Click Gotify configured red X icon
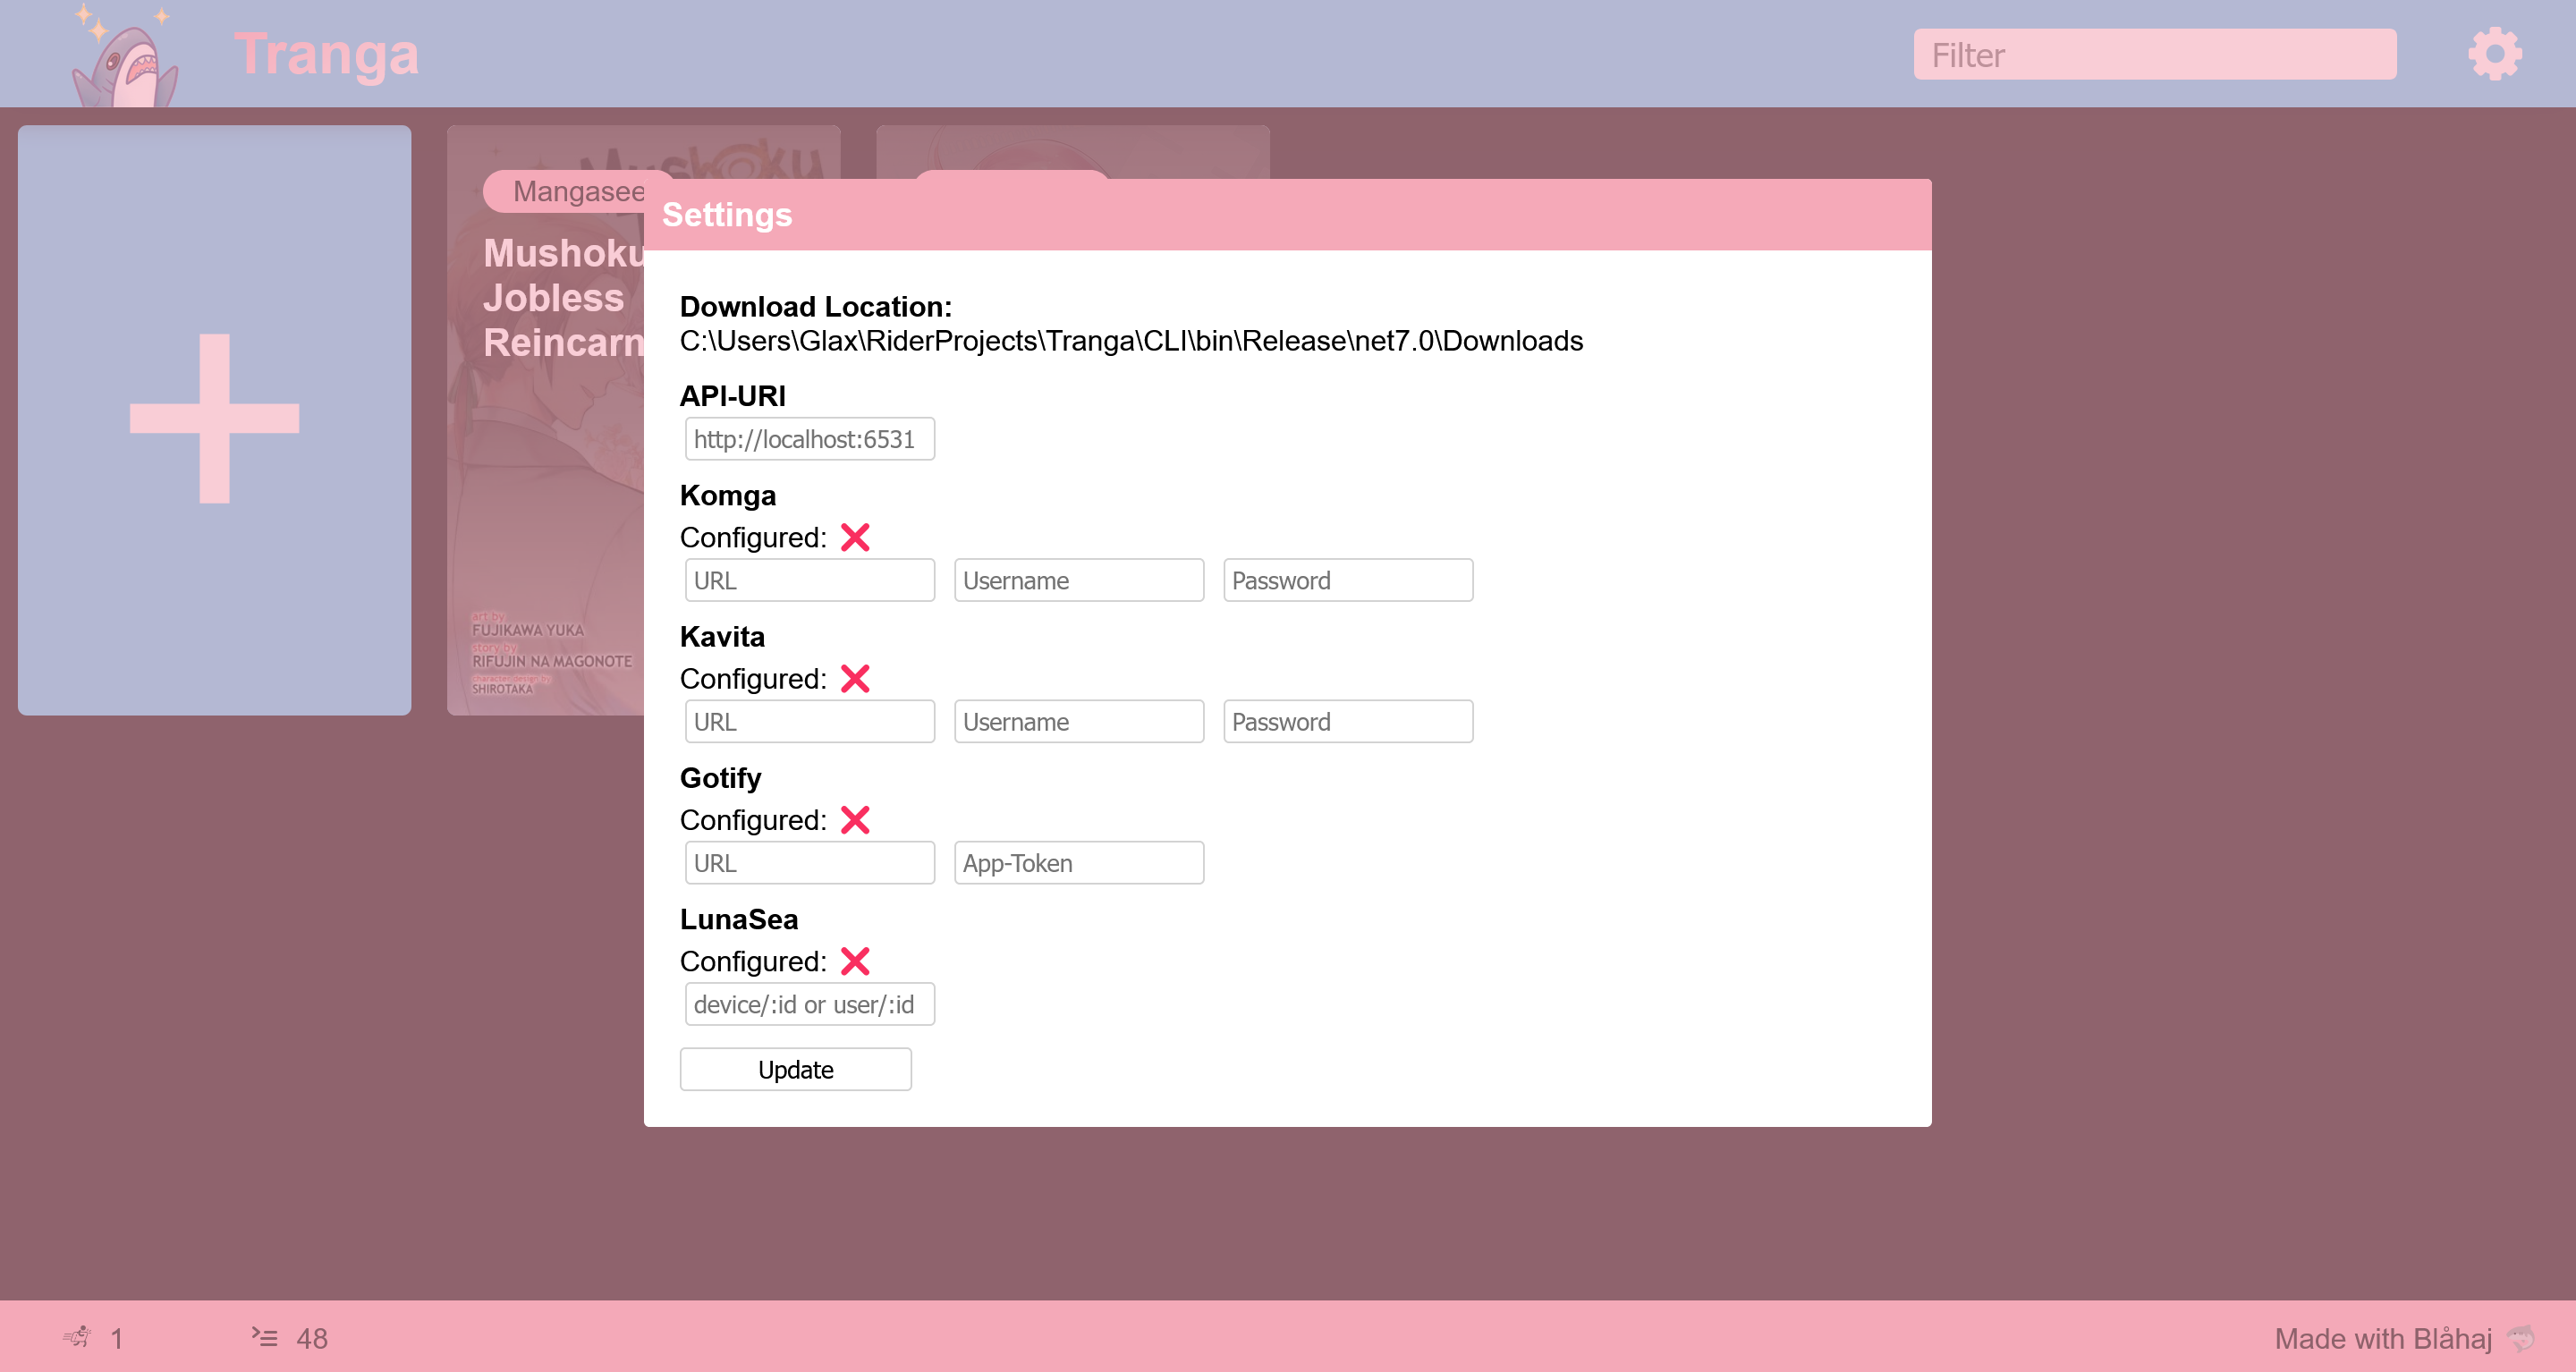Viewport: 2576px width, 1372px height. 855,820
